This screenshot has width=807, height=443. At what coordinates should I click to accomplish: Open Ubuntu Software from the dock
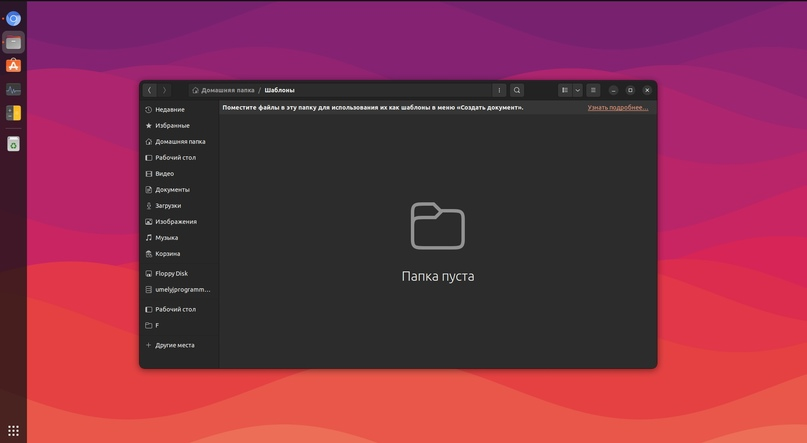[x=13, y=65]
